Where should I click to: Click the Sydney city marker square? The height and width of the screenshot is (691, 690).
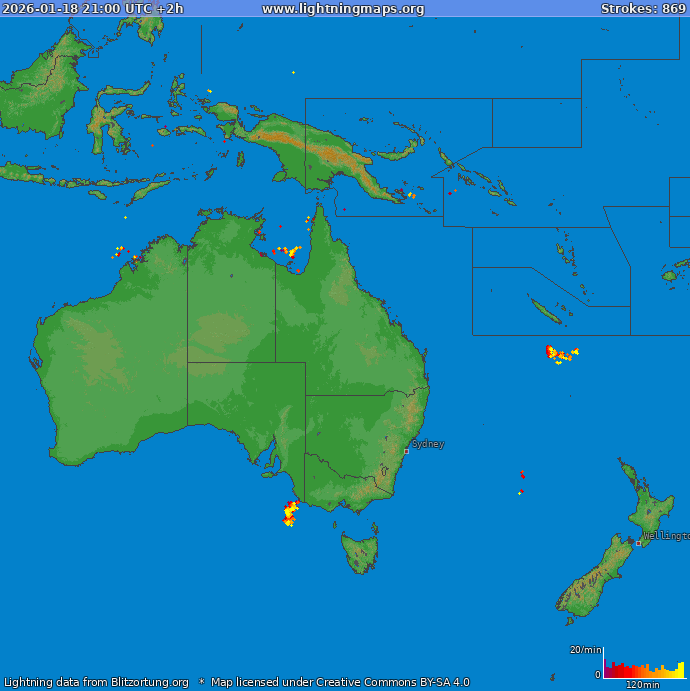pyautogui.click(x=406, y=451)
